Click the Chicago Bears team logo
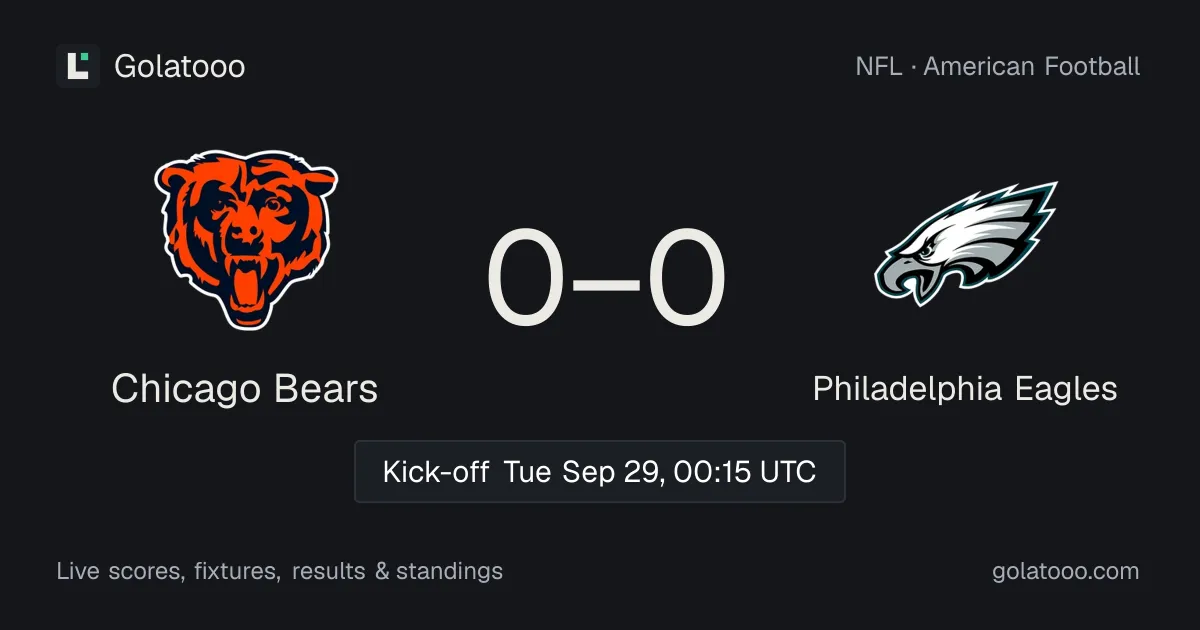This screenshot has height=630, width=1200. click(x=245, y=240)
